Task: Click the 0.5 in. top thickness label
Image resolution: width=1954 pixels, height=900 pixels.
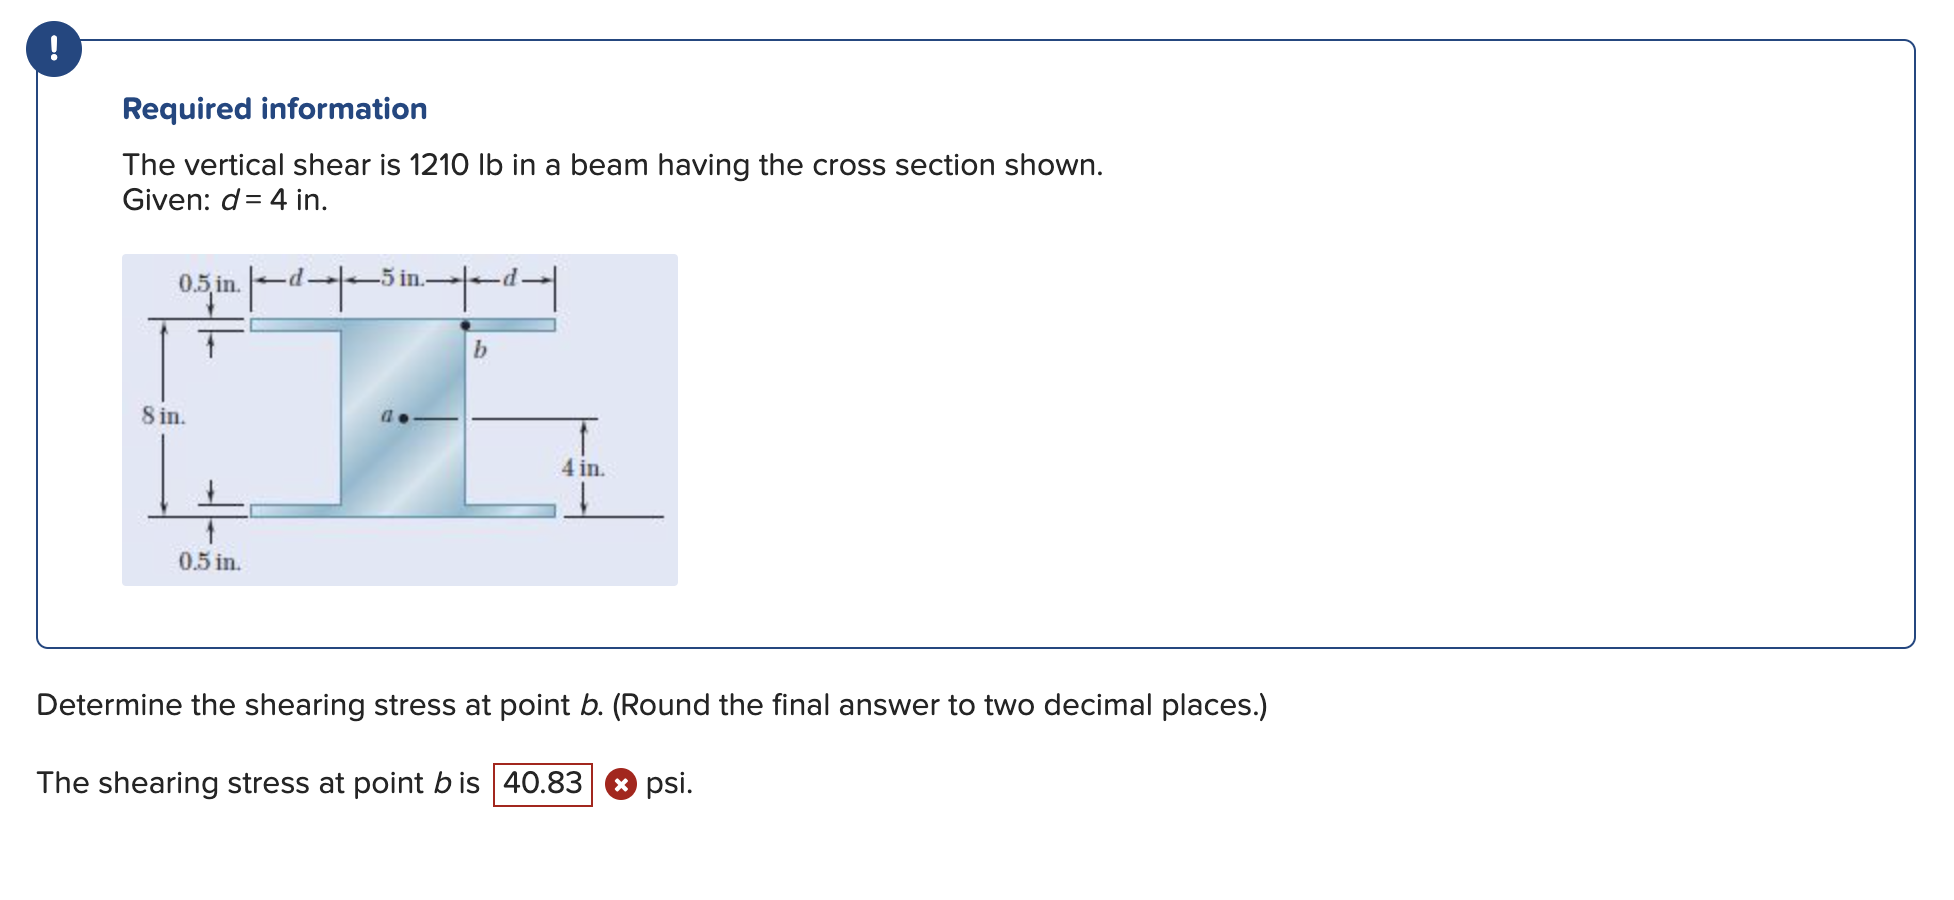Action: [208, 284]
